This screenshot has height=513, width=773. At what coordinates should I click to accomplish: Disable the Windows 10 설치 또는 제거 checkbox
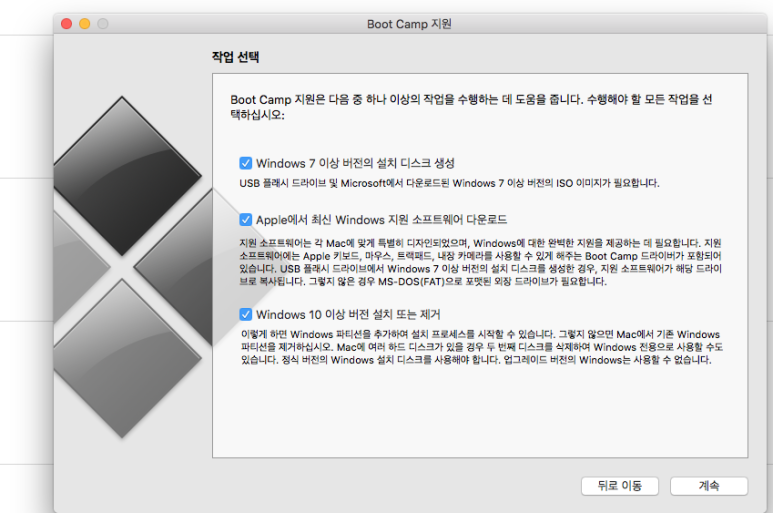(246, 314)
